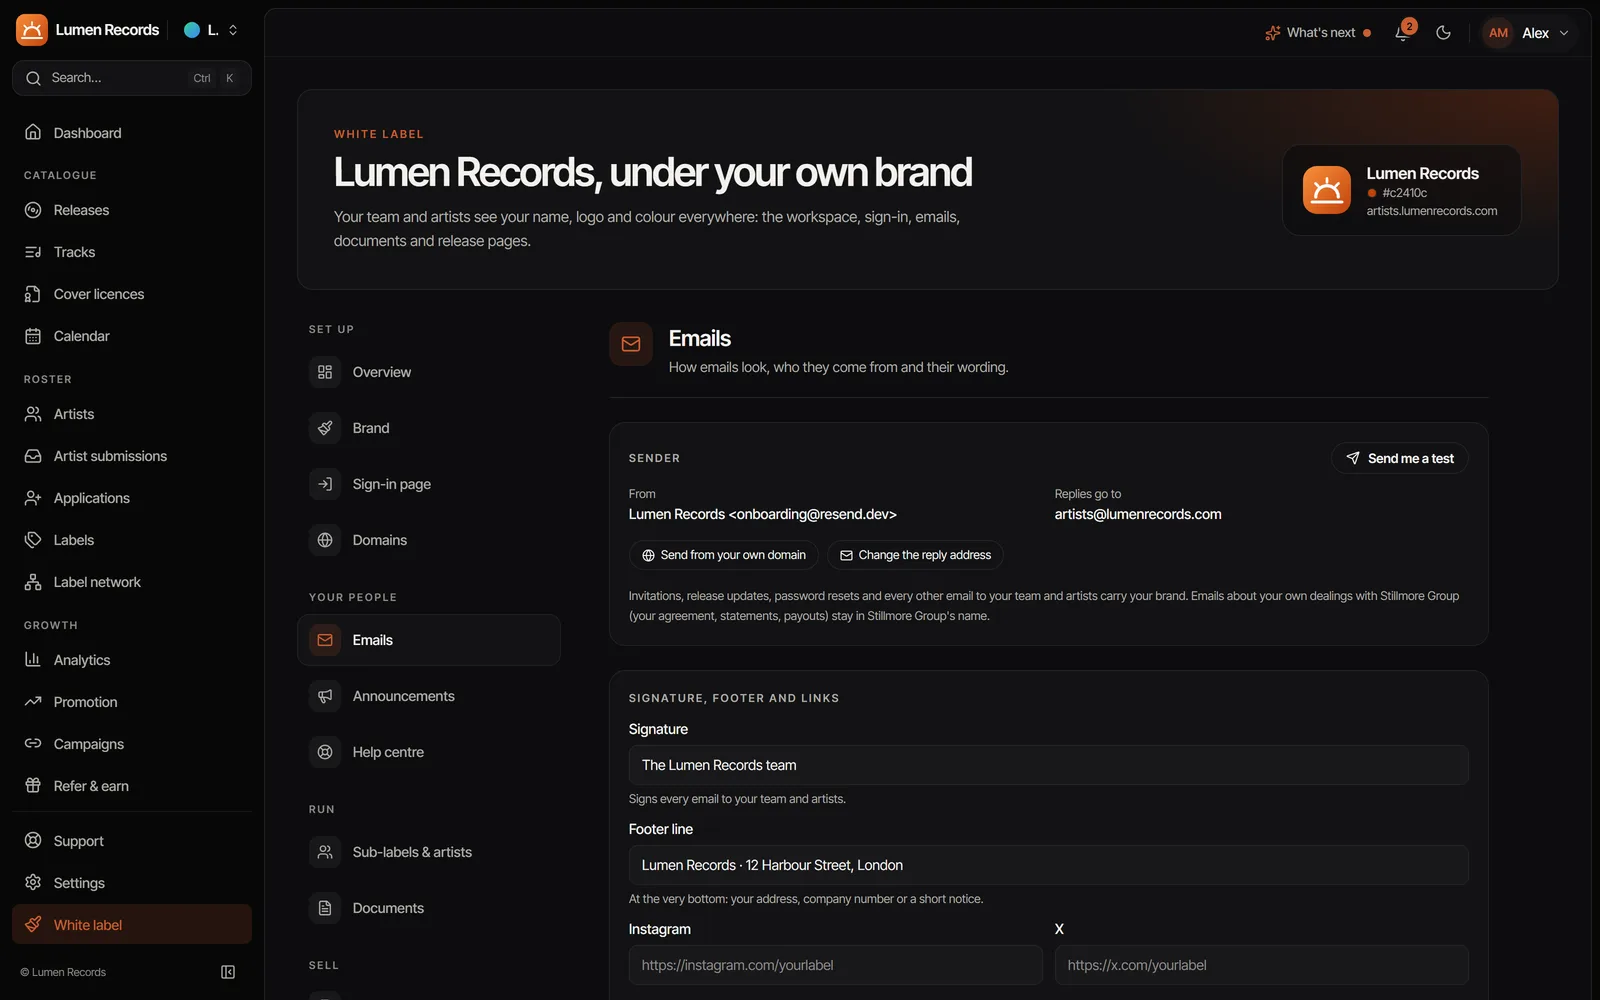The width and height of the screenshot is (1600, 1000).
Task: Open Label network
Action: (x=132, y=582)
